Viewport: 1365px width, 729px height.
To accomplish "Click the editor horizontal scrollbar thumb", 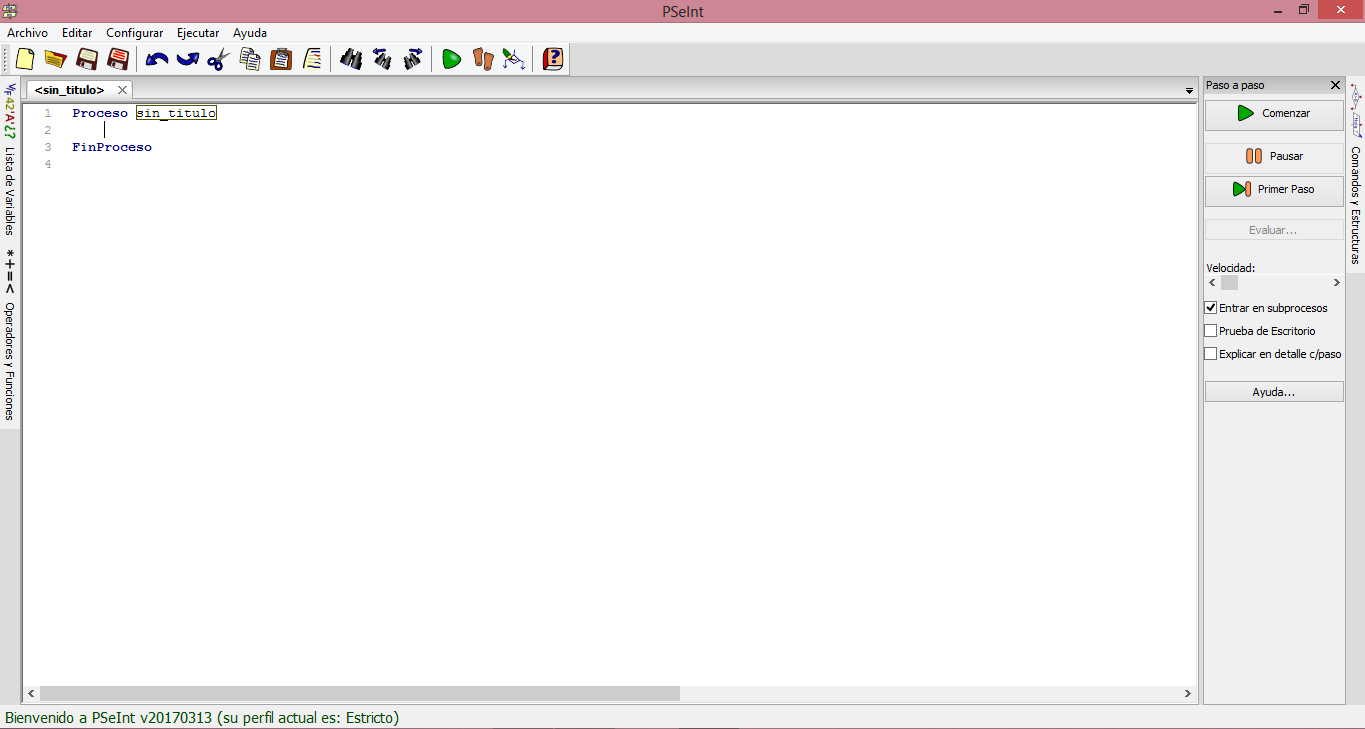I will click(x=360, y=693).
